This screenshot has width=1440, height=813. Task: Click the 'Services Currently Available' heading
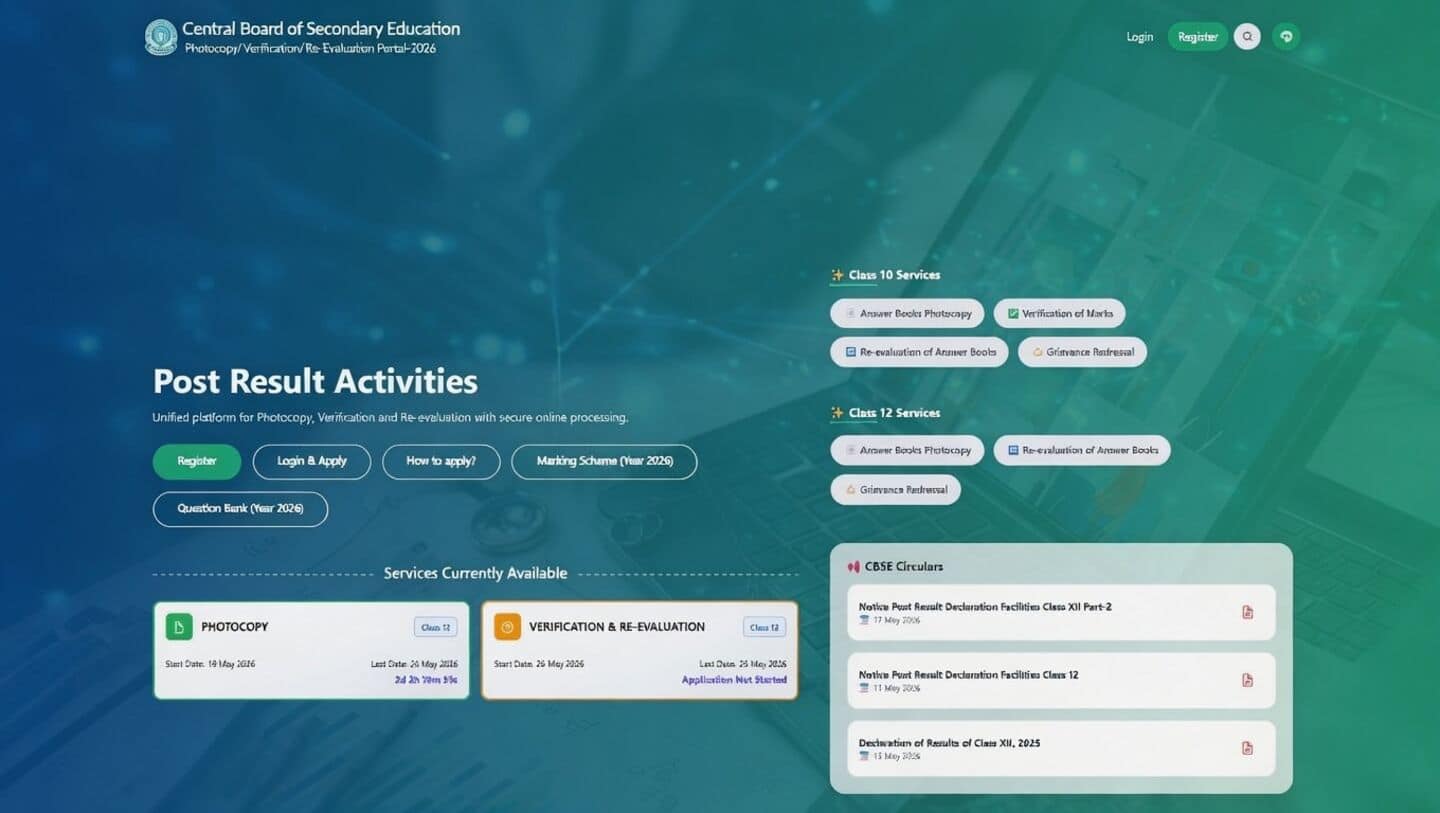(476, 573)
